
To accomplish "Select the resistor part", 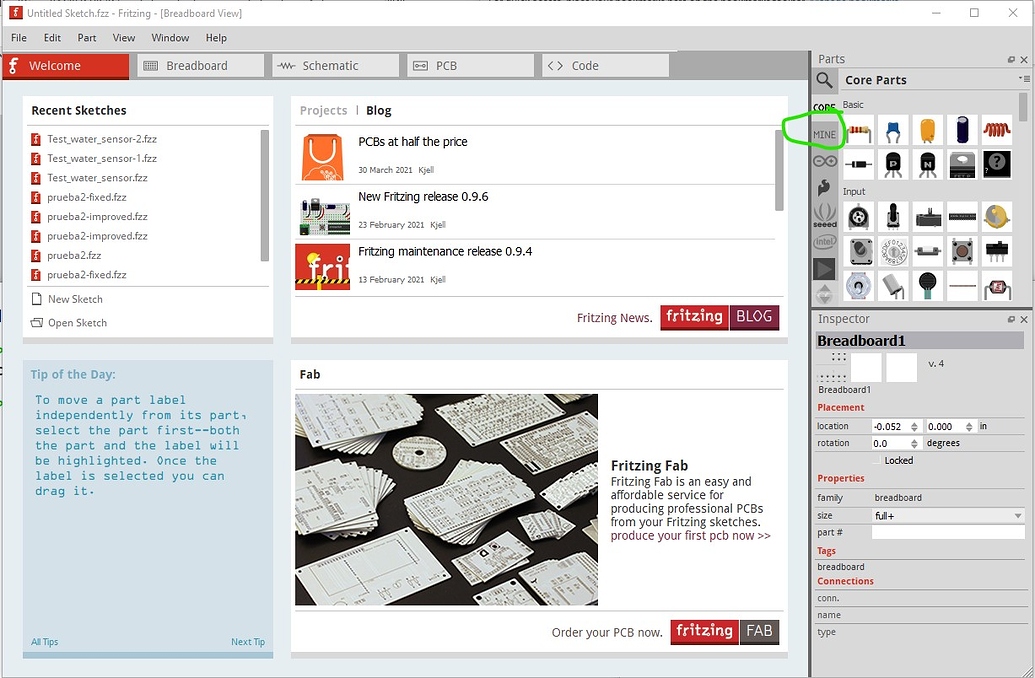I will pyautogui.click(x=859, y=130).
